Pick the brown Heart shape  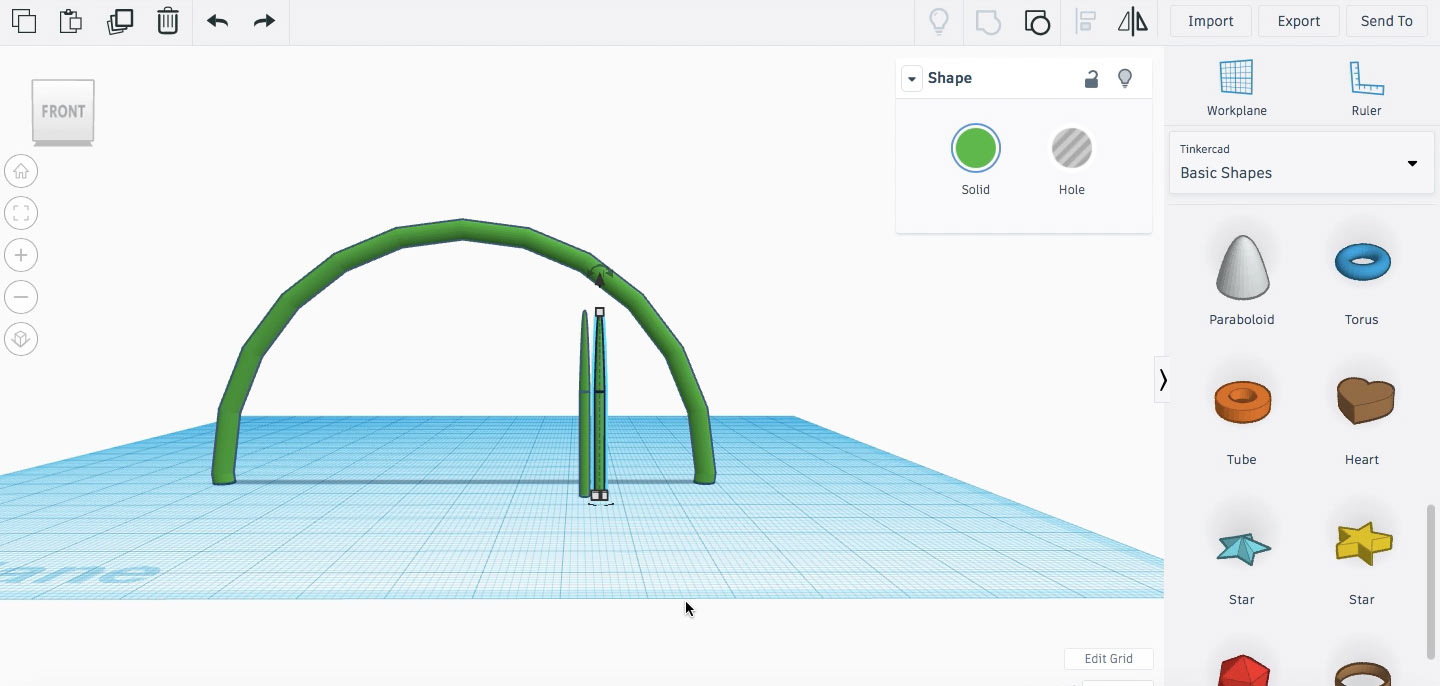point(1364,400)
